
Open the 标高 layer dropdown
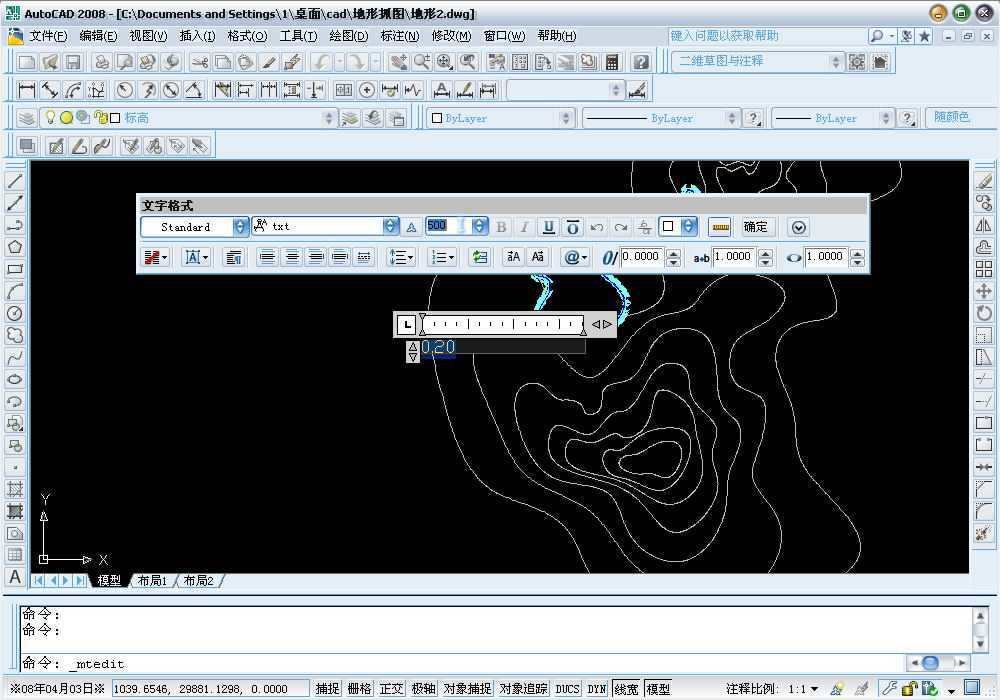click(x=330, y=118)
